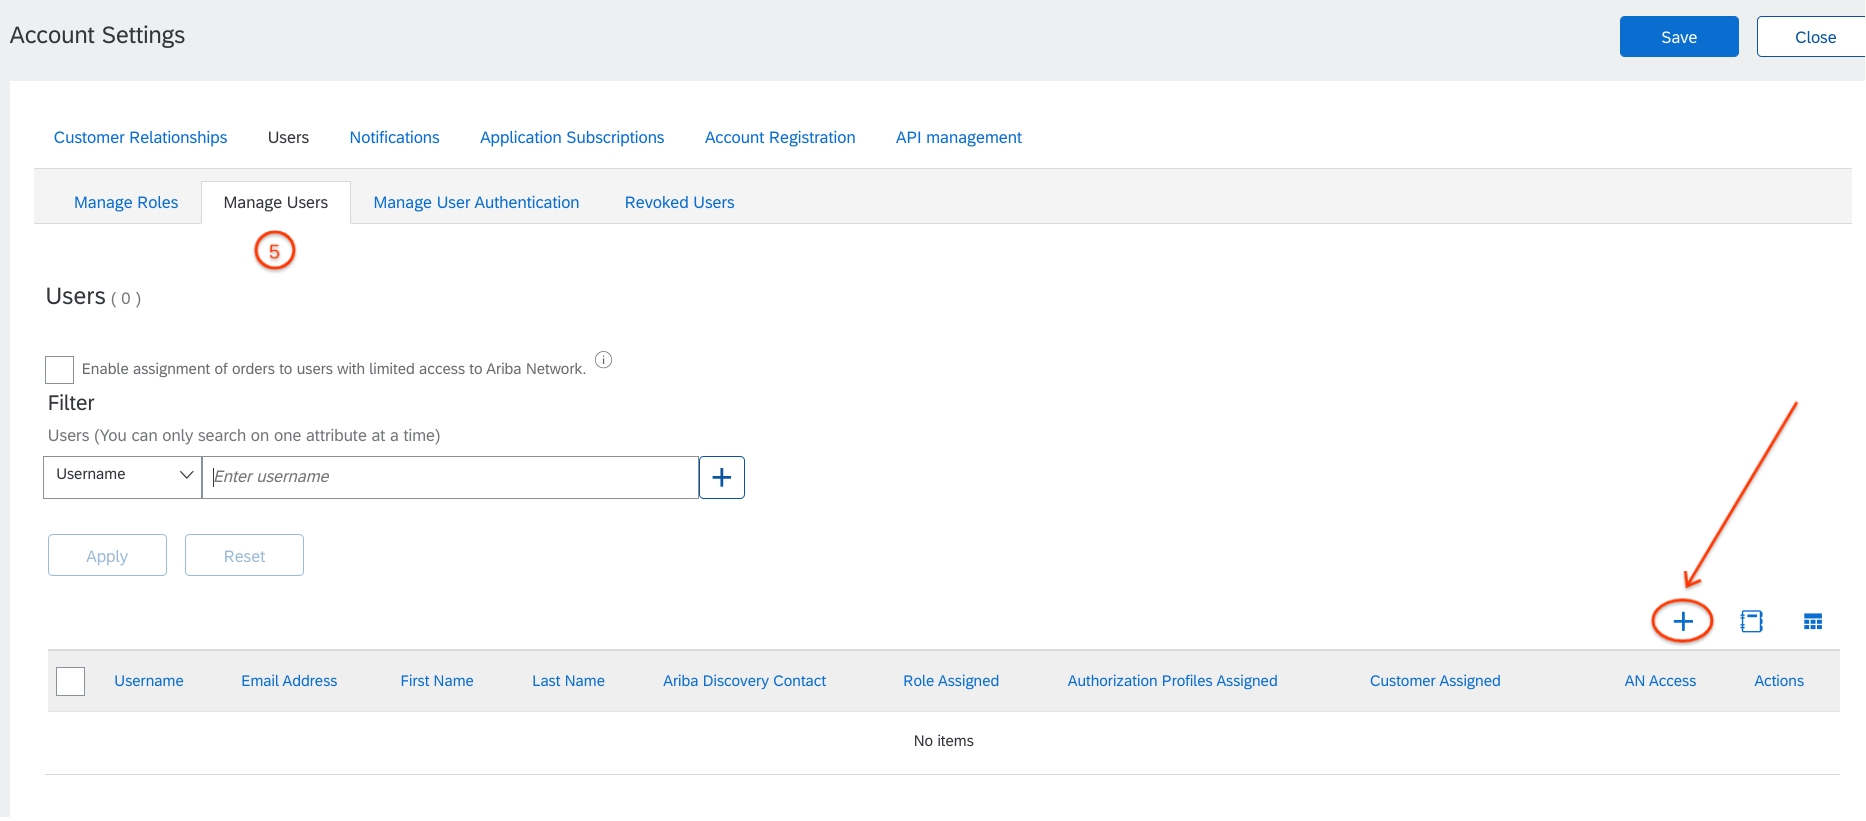Reset the user filter
The width and height of the screenshot is (1866, 821).
[244, 555]
